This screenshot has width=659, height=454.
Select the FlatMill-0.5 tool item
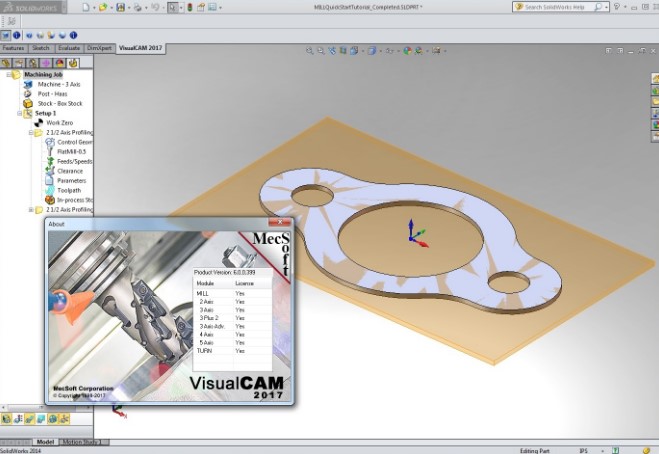[71, 152]
